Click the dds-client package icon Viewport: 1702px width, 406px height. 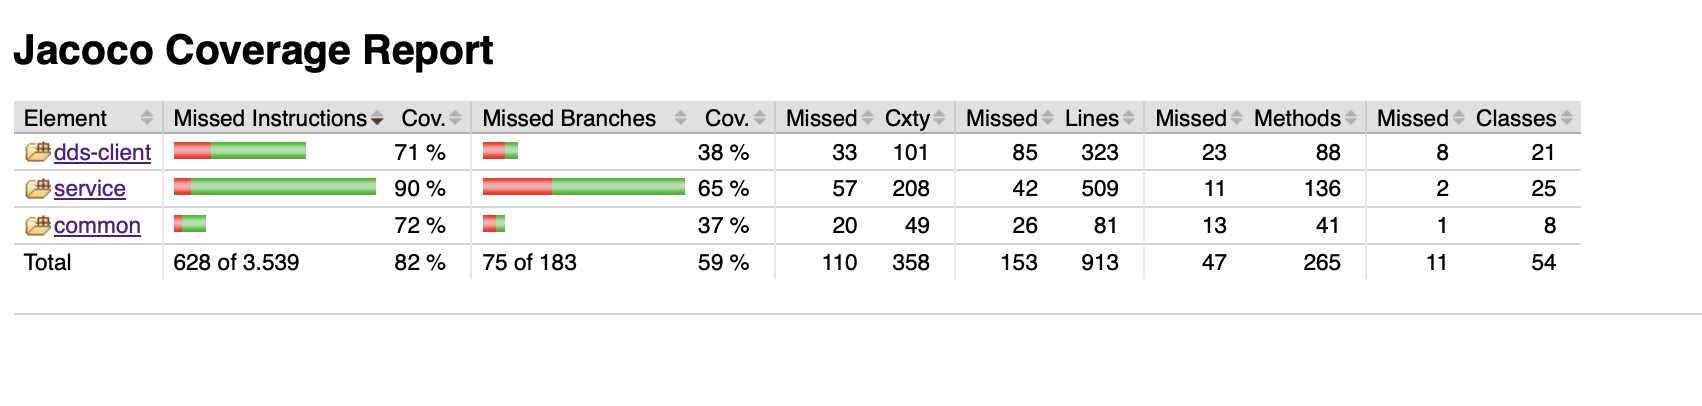[x=37, y=152]
